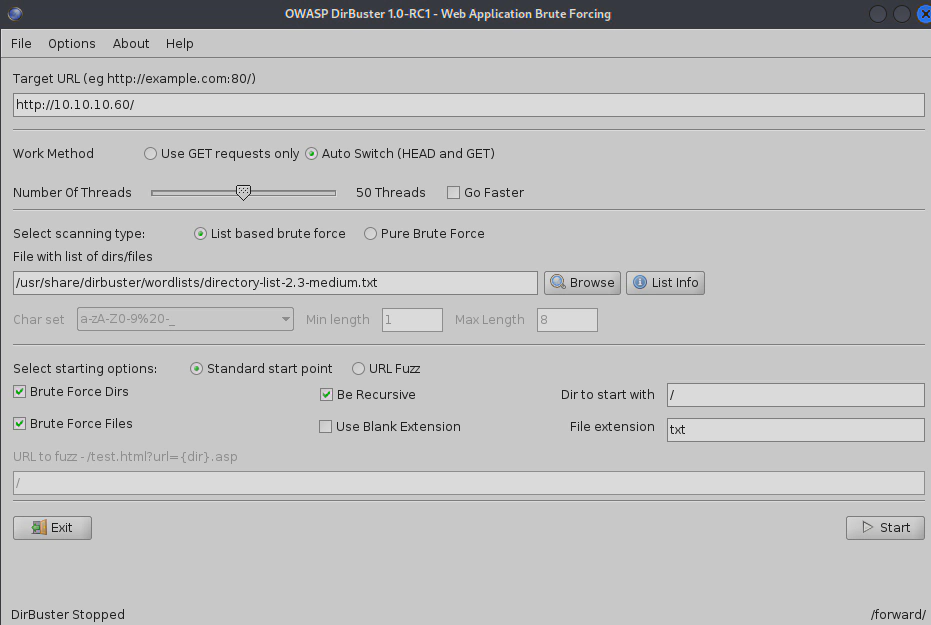Select the URL Fuzz starting option
This screenshot has width=931, height=625.
(357, 369)
